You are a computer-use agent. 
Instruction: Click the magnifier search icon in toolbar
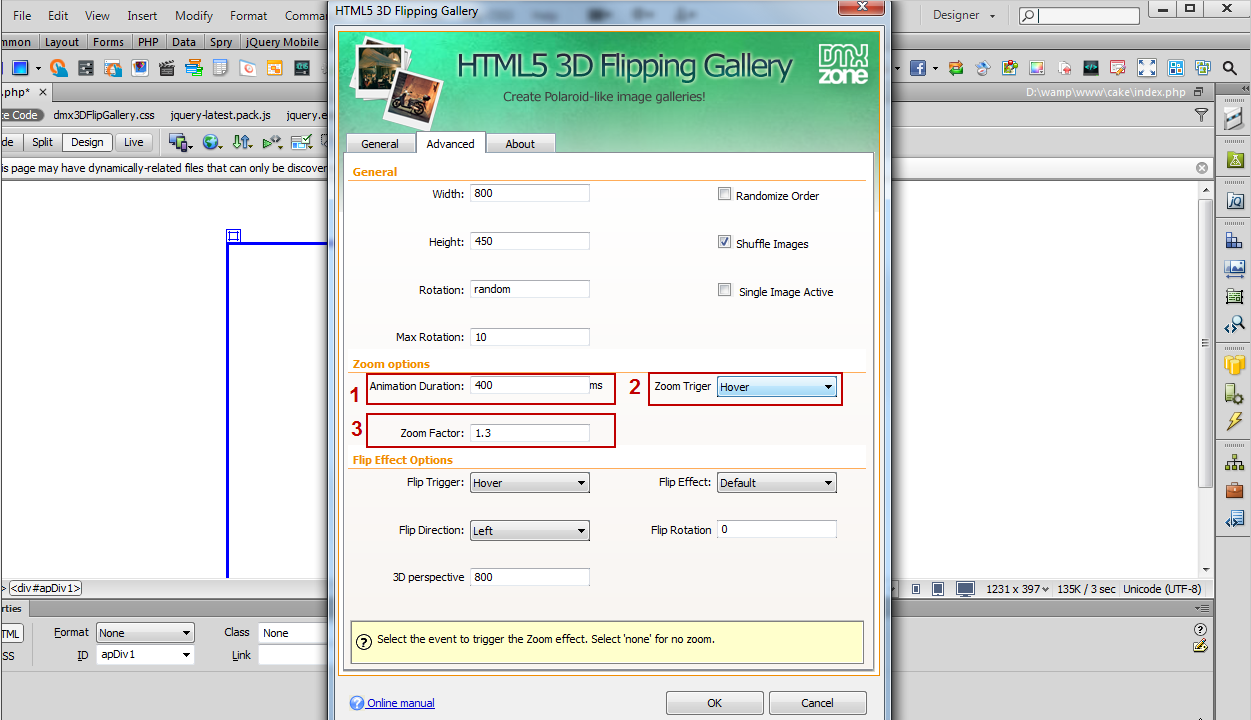pos(1231,68)
